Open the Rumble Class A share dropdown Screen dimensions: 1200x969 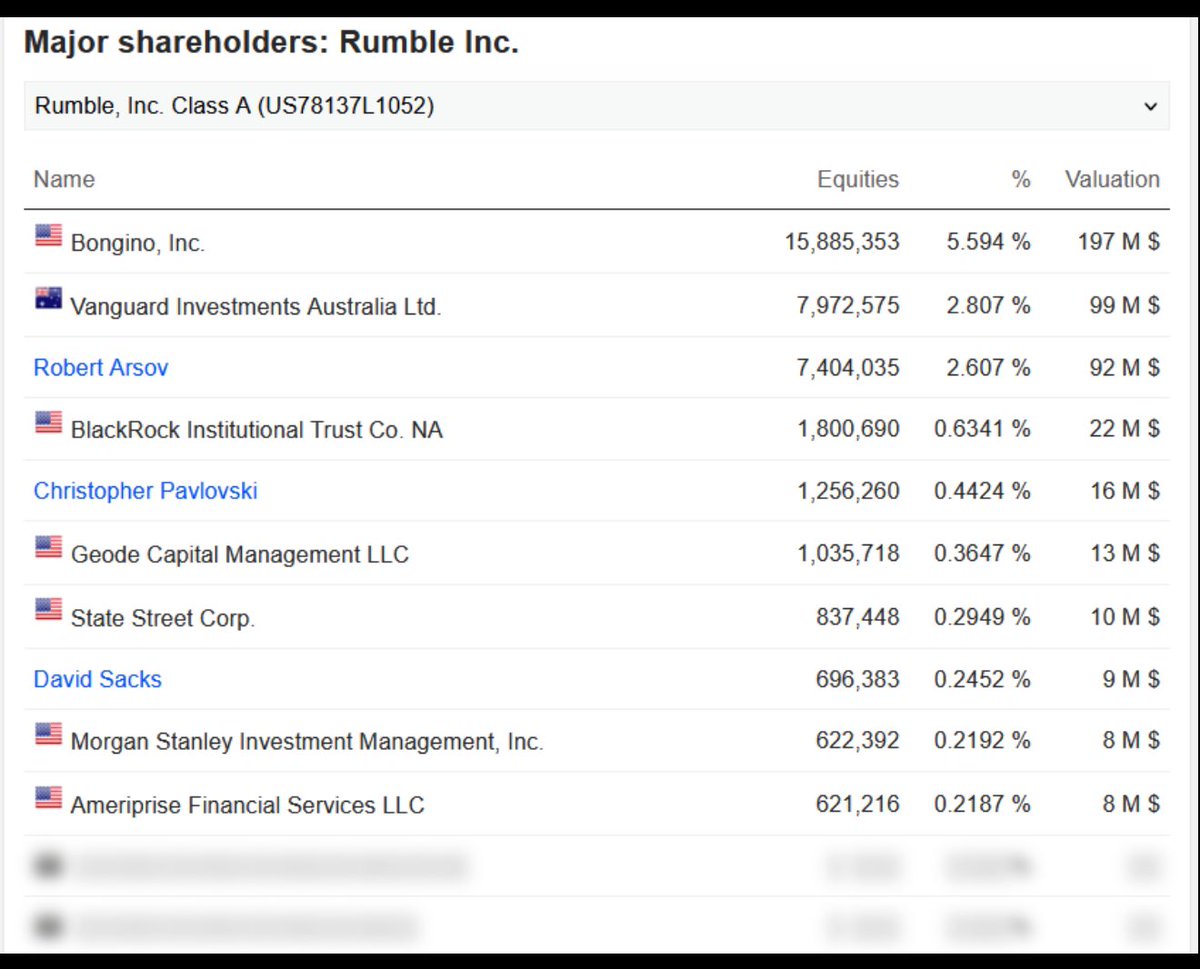[596, 106]
